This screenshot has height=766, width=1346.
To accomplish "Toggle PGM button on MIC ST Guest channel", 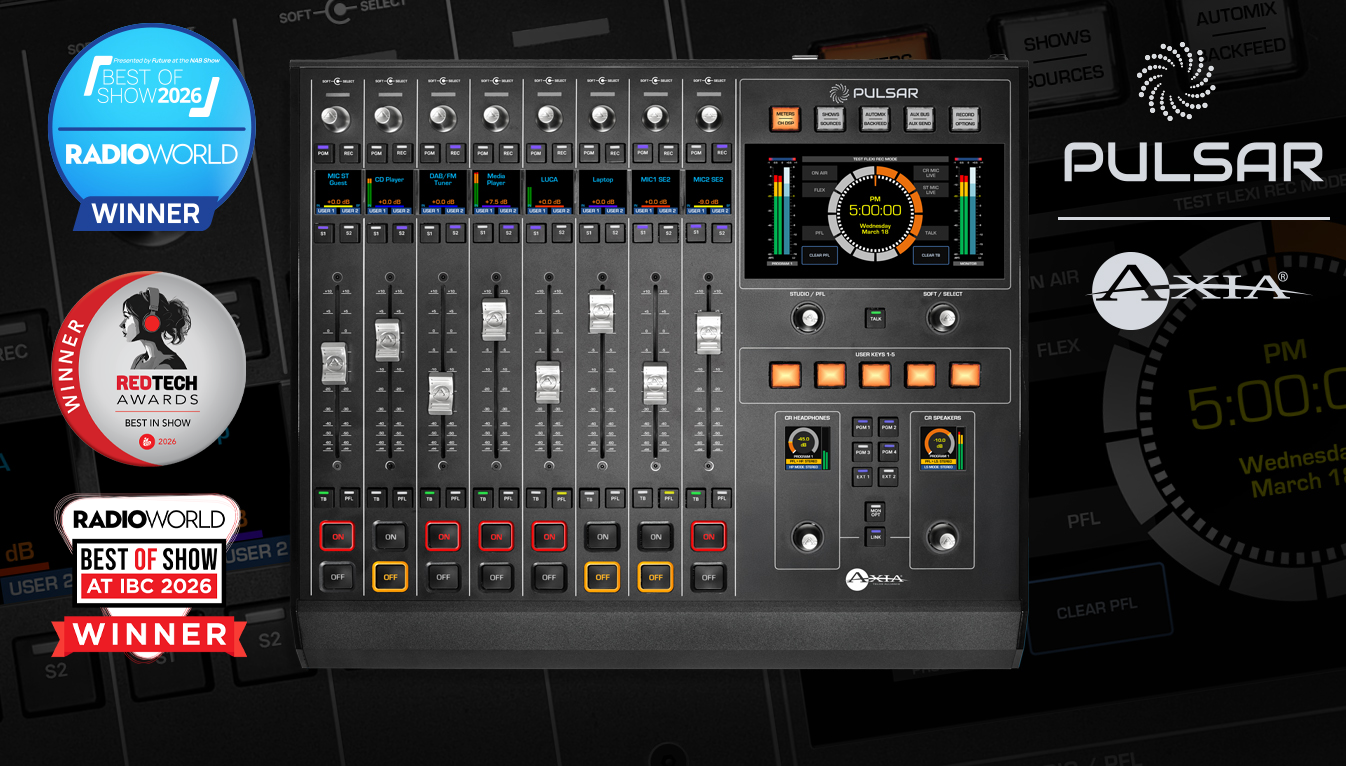I will pos(324,153).
